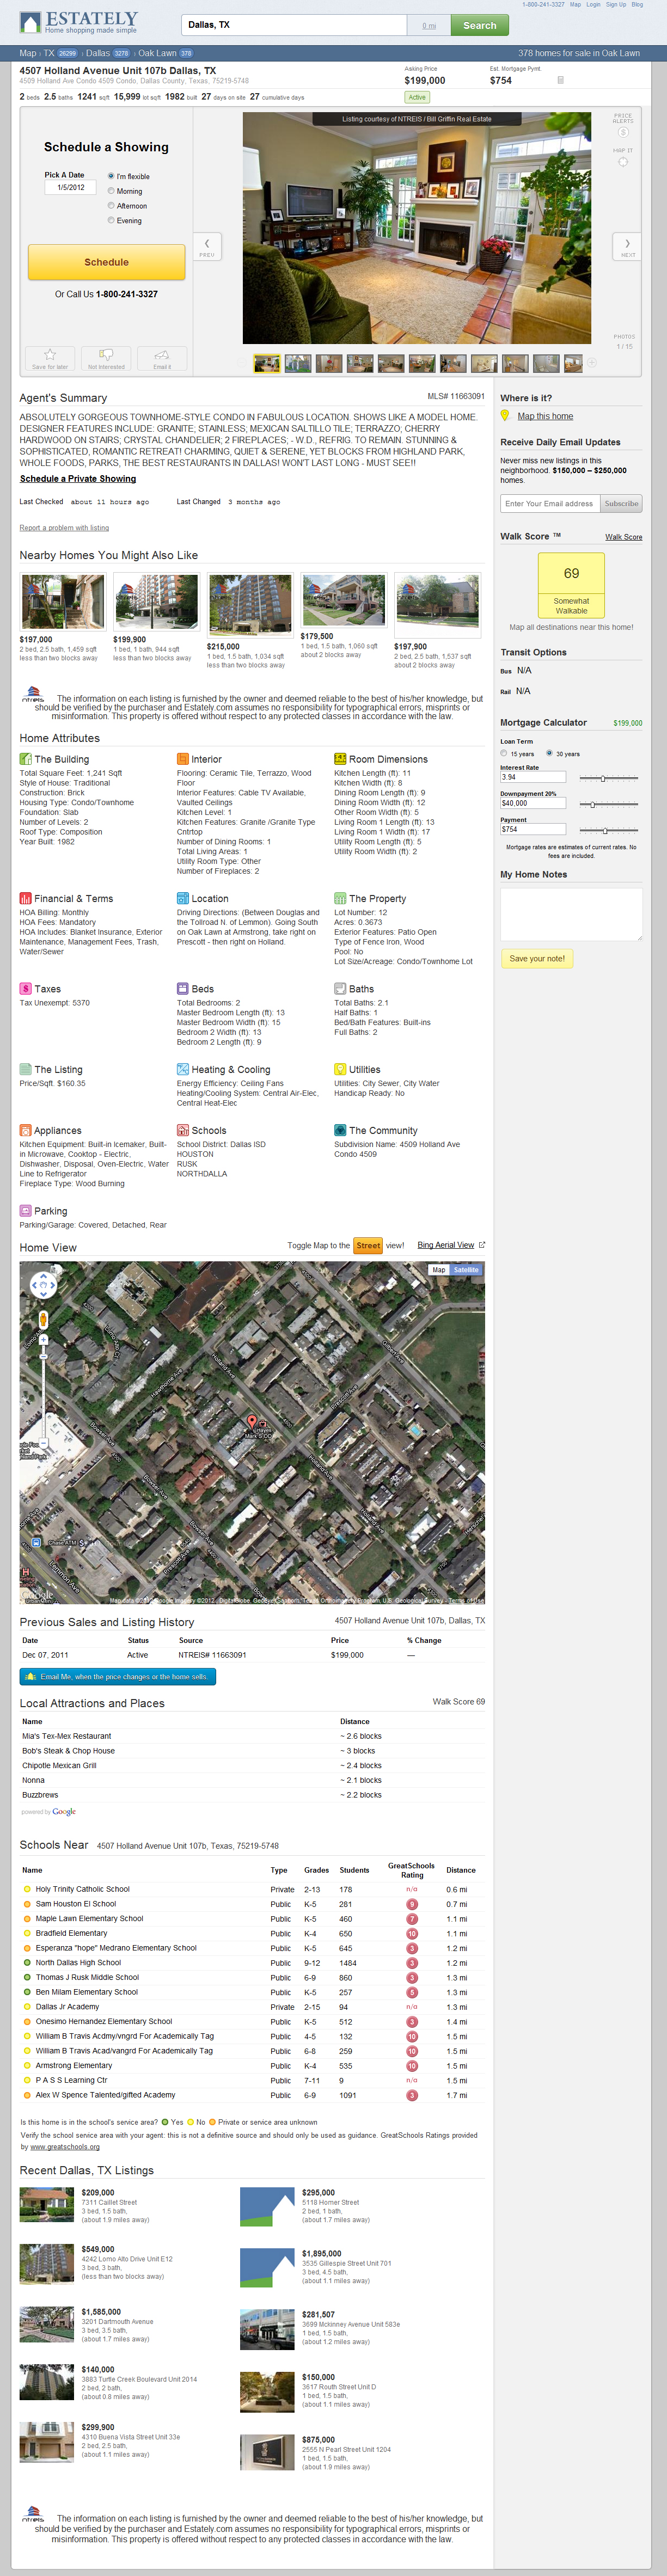Click the Estately logo

(78, 22)
